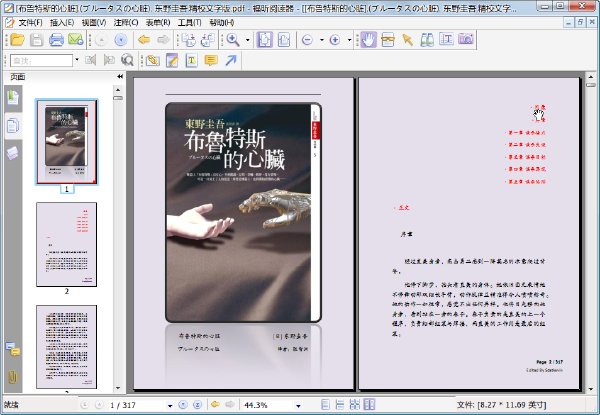The image size is (600, 415).
Task: Select the typewriter T tool
Action: pyautogui.click(x=191, y=60)
